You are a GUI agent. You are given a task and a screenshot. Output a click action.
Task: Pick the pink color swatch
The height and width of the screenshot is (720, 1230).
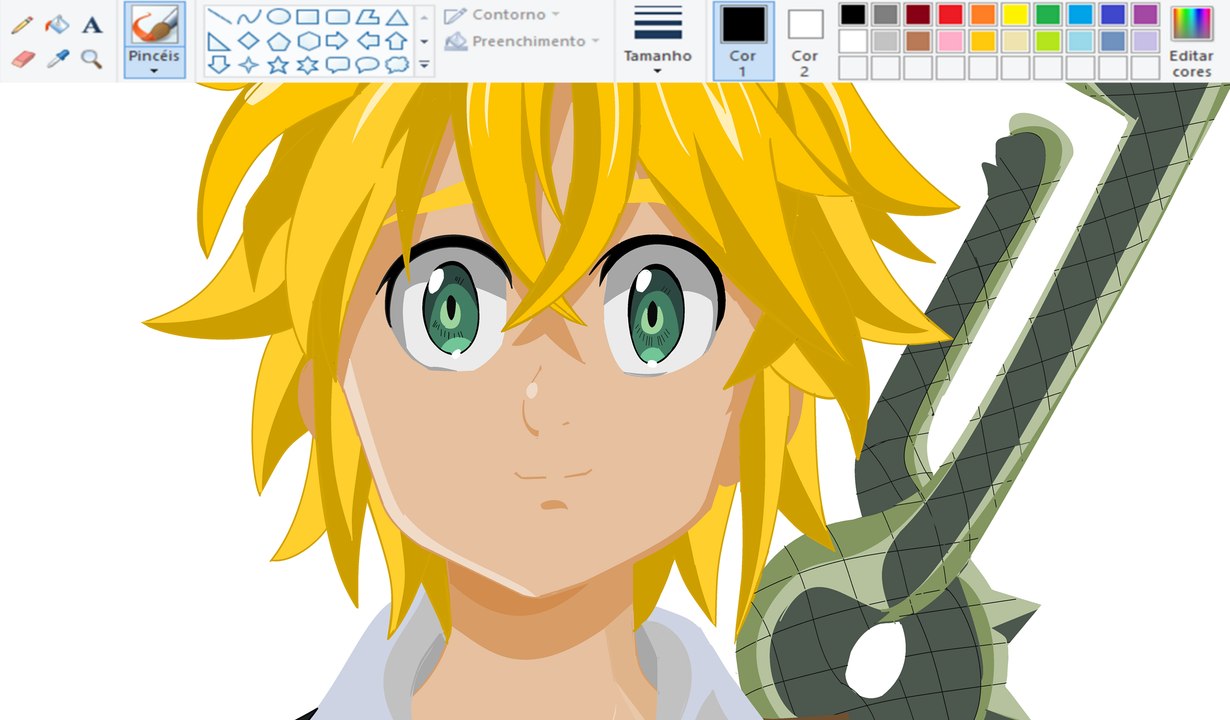click(x=950, y=41)
